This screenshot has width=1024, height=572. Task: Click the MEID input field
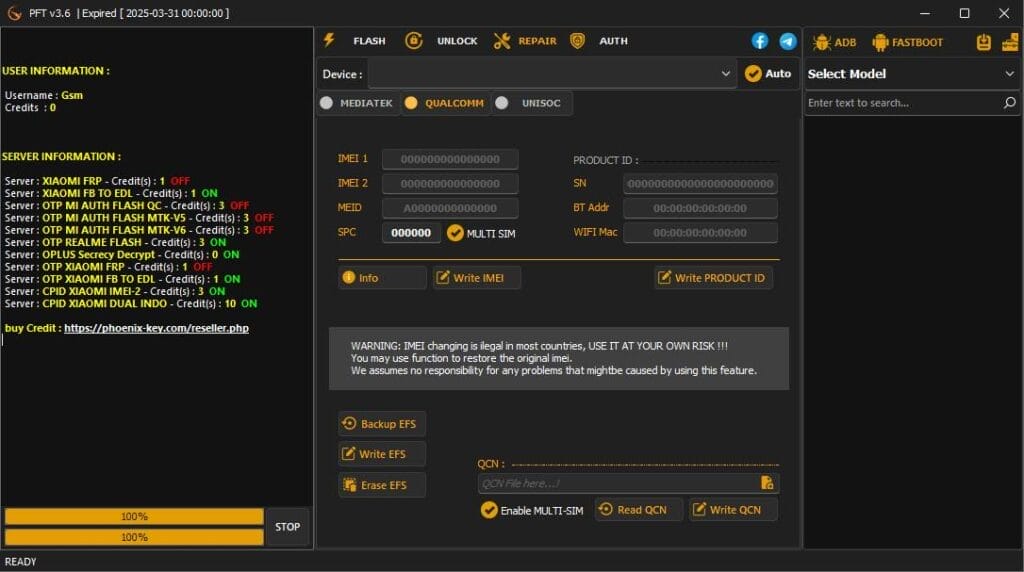450,208
